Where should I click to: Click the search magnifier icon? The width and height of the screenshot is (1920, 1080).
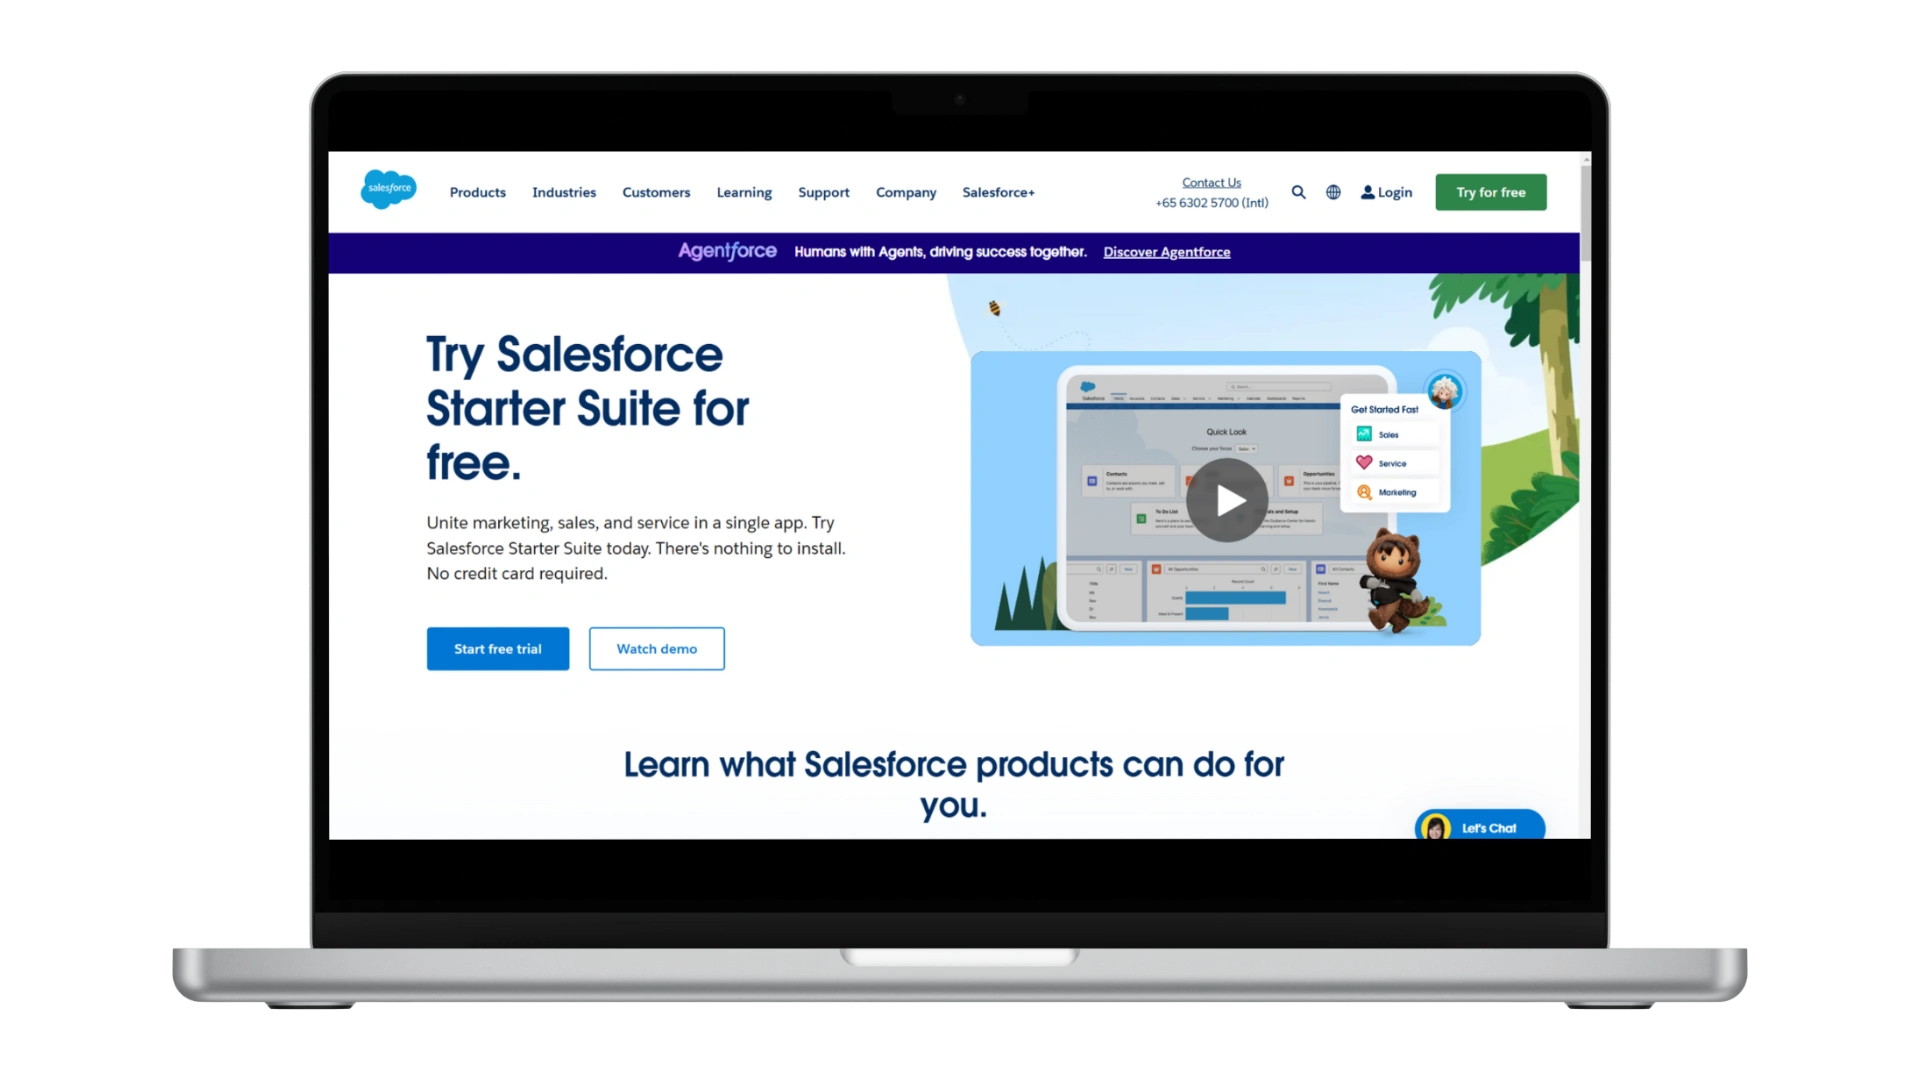pos(1298,193)
